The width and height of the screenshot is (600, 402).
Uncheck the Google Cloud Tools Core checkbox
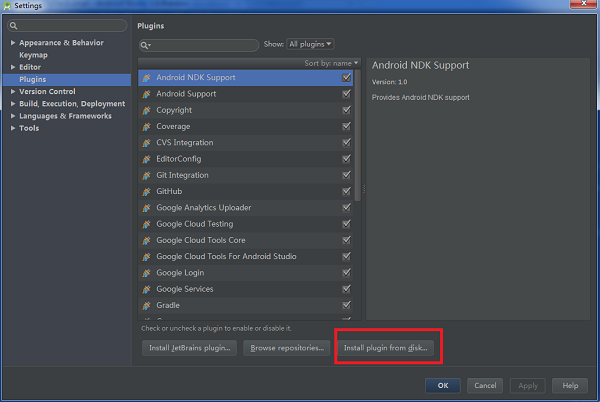[346, 240]
